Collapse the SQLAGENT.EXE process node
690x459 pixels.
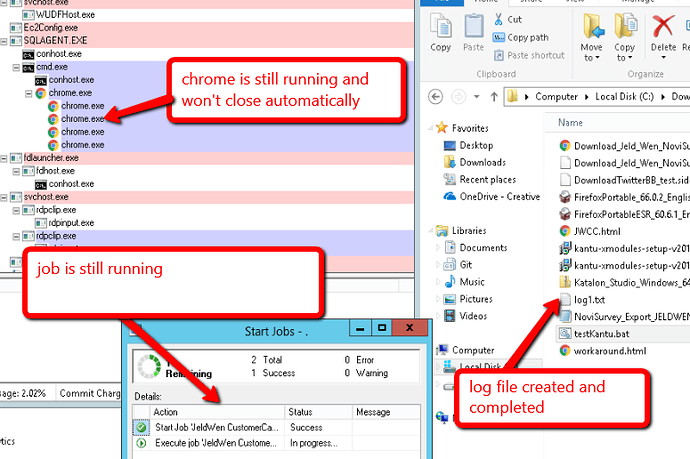coord(4,41)
